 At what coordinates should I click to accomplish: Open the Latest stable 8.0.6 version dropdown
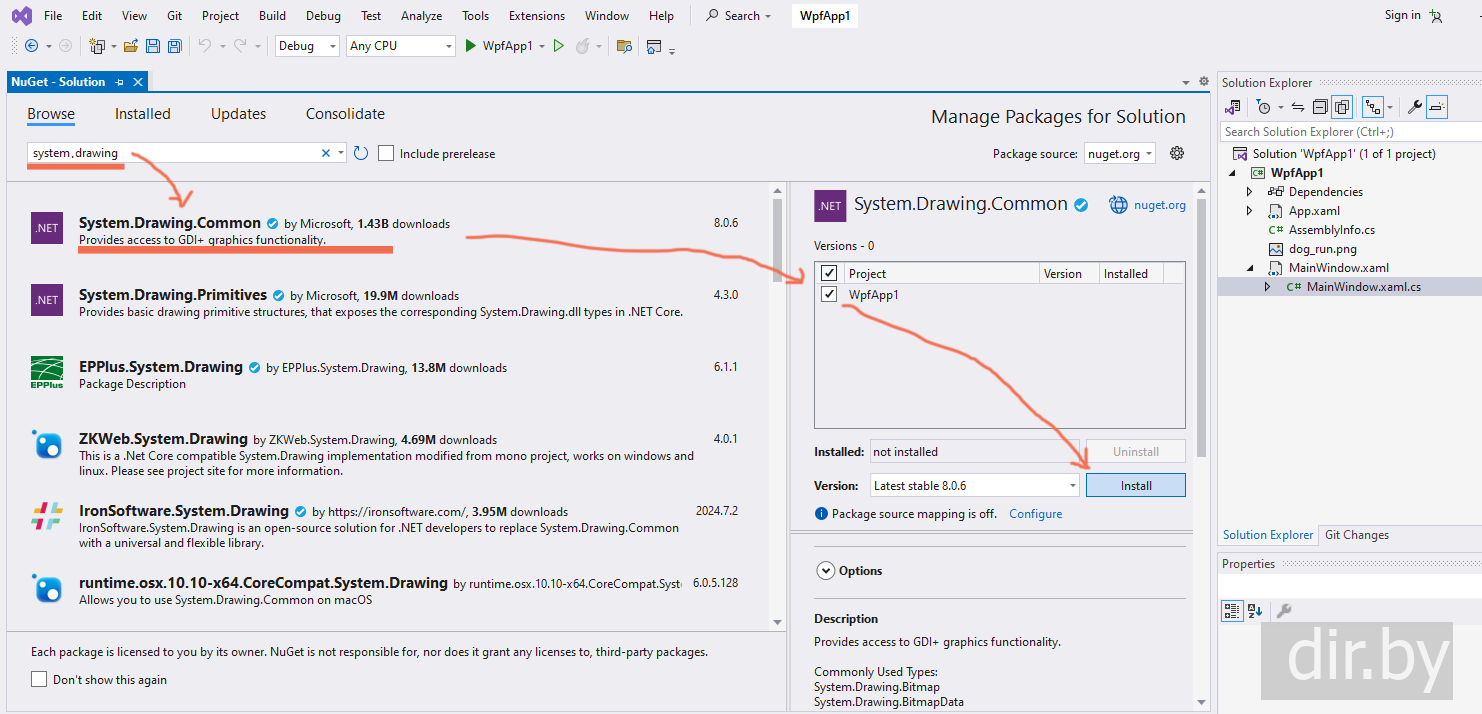(975, 486)
